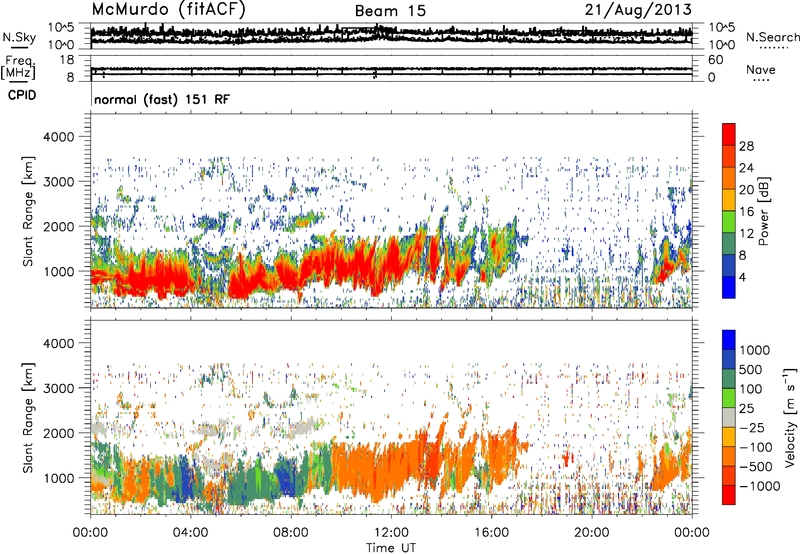Screen dimensions: 800x554
Task: Select the red bottom segment of velocity colorbar
Action: (729, 495)
